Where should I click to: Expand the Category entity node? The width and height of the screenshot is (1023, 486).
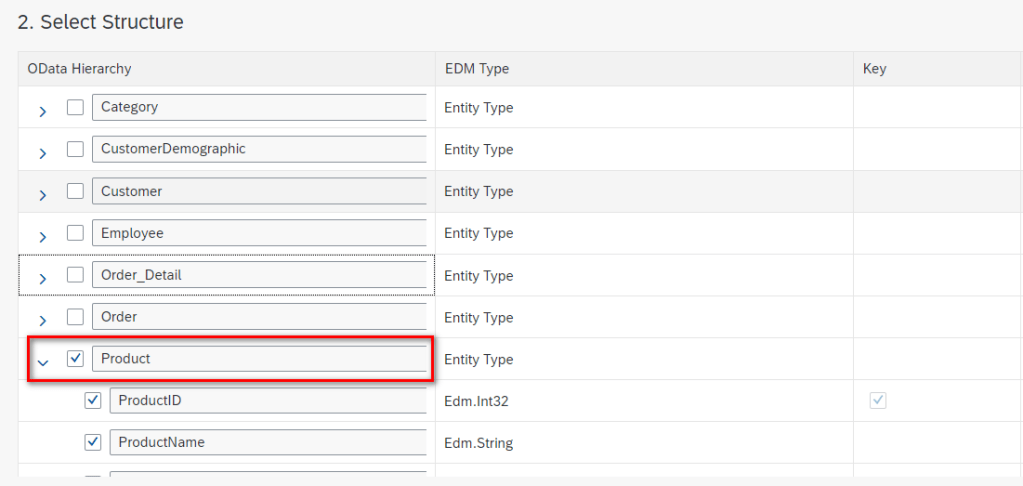click(x=42, y=111)
